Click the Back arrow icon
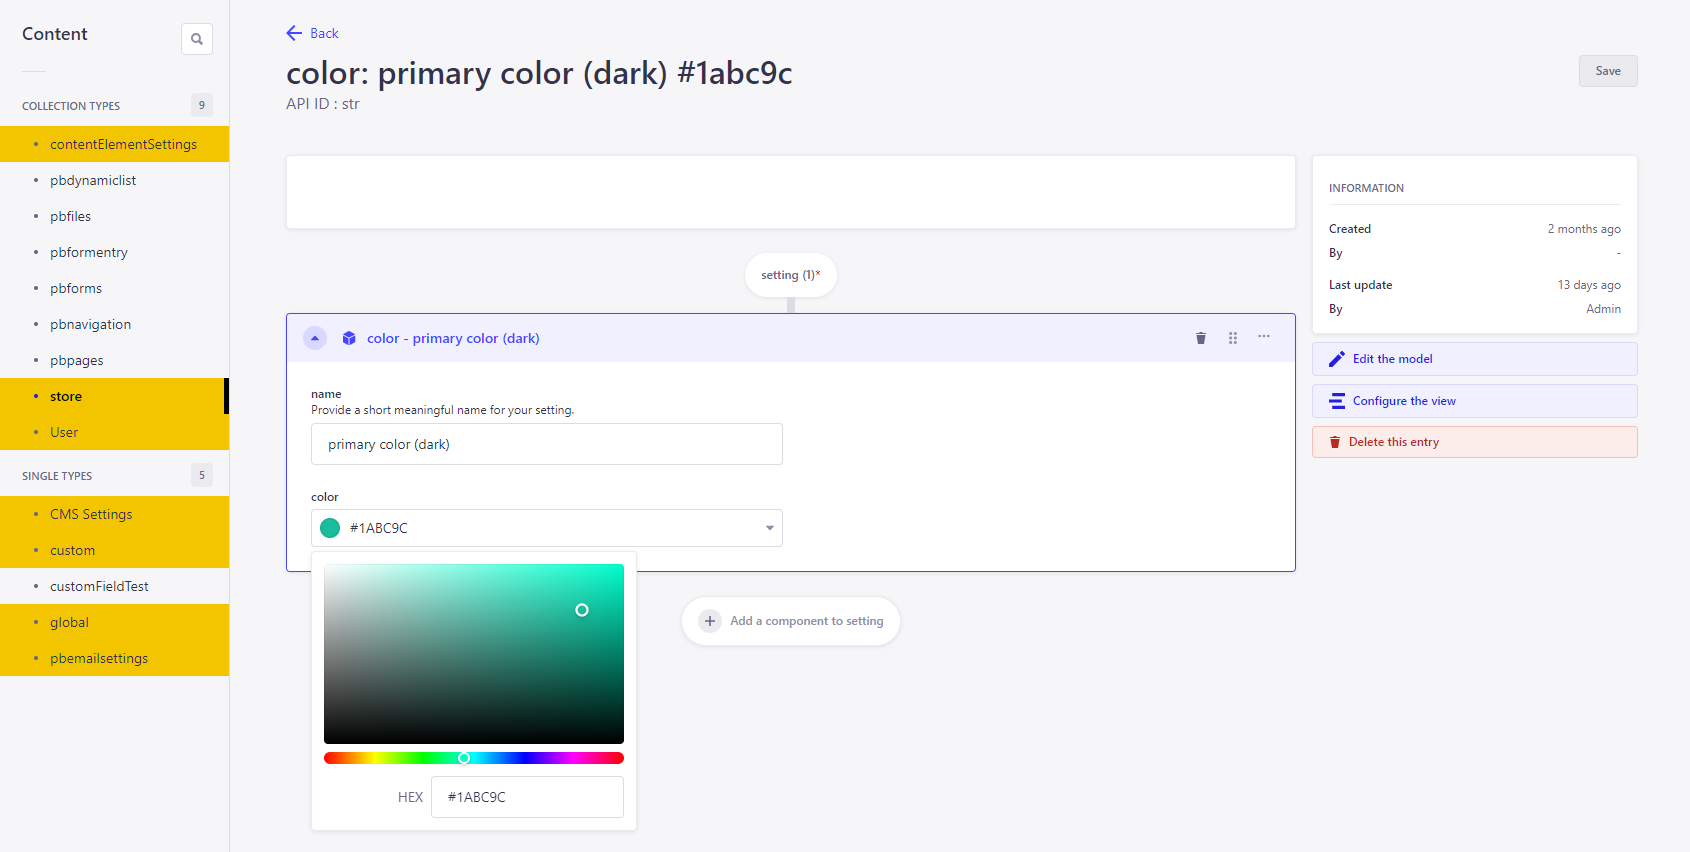 point(294,33)
